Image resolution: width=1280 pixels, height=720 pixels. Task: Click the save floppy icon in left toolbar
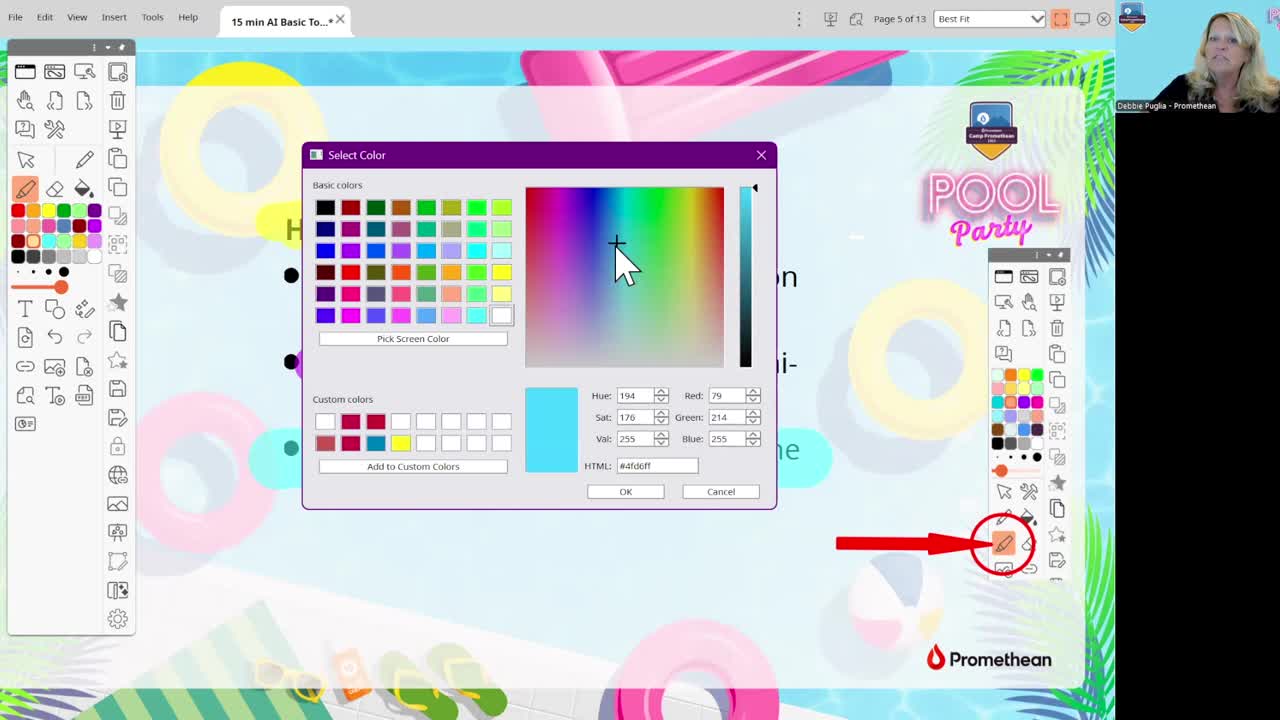click(x=117, y=388)
